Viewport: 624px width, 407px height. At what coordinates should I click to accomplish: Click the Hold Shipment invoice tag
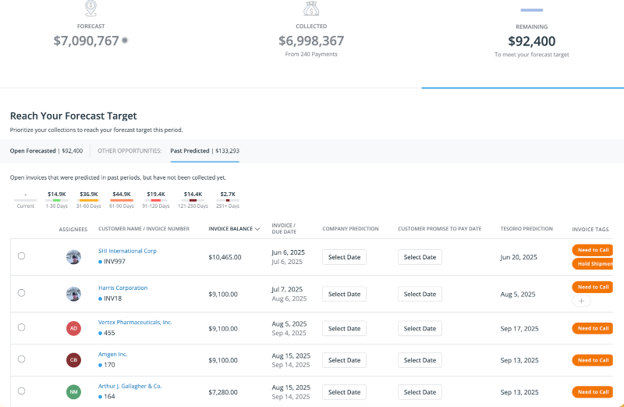(x=592, y=264)
